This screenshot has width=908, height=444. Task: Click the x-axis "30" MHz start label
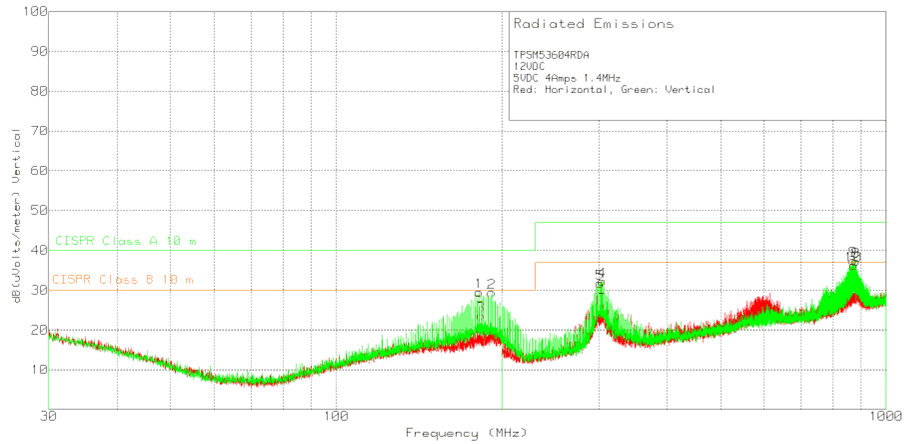[49, 417]
